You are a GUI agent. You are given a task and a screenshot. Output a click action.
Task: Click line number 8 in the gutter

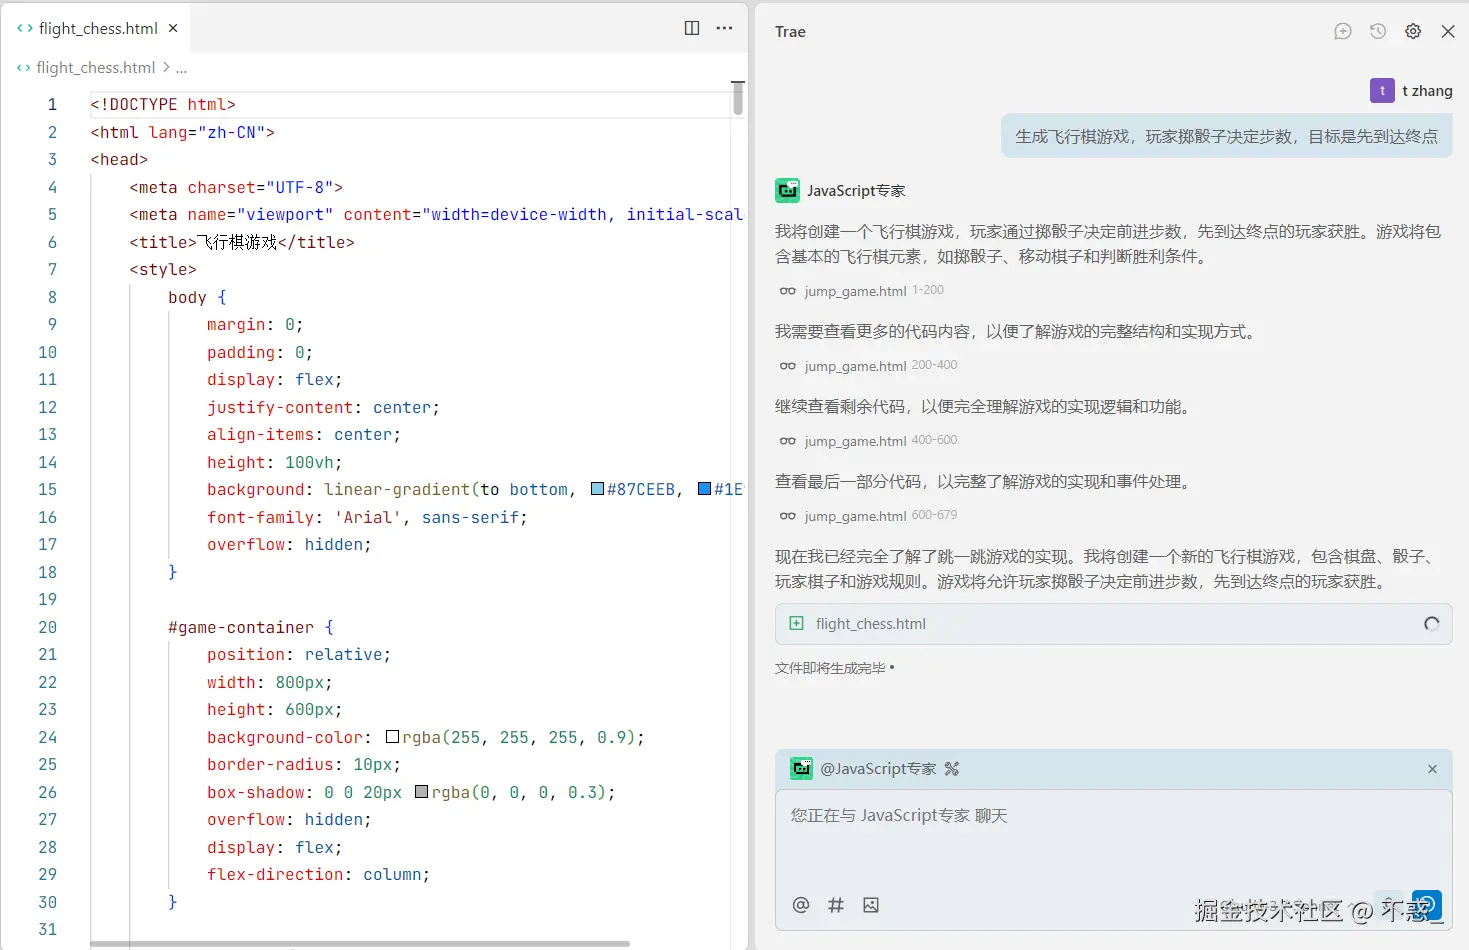(x=52, y=297)
